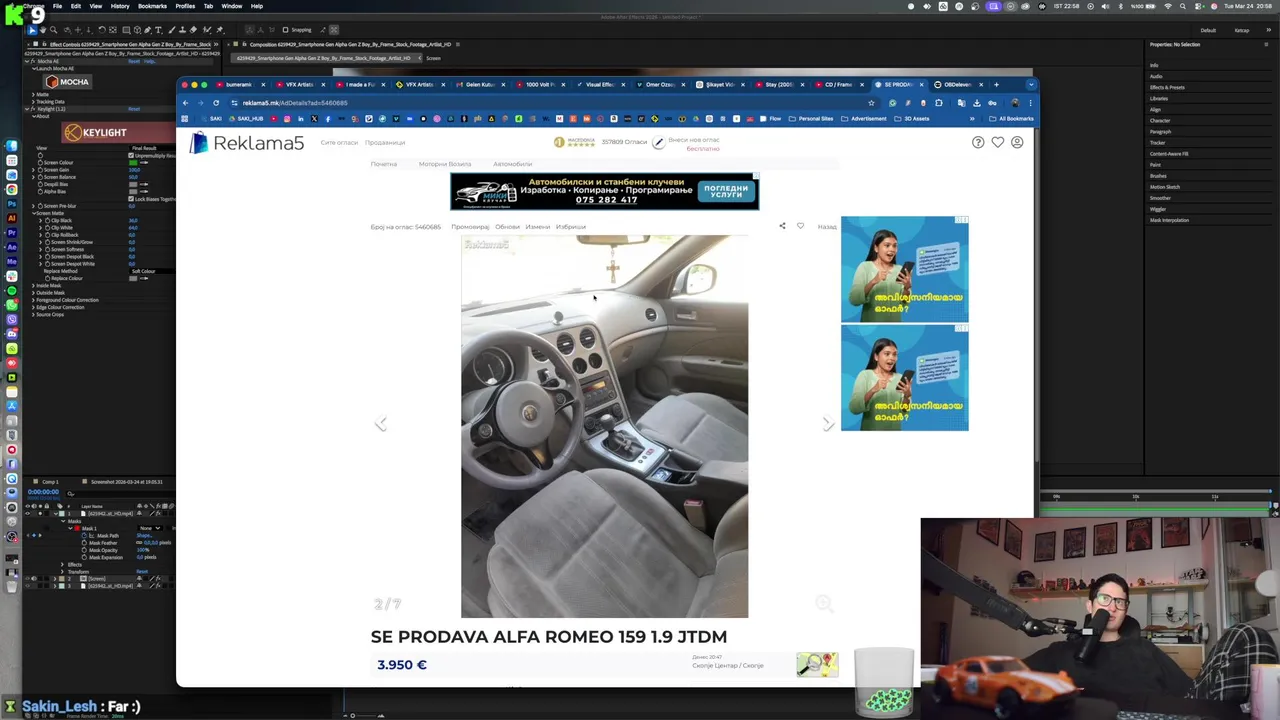This screenshot has width=1280, height=720.
Task: Toggle visibility eye of layer 3 in timeline
Action: coord(30,586)
